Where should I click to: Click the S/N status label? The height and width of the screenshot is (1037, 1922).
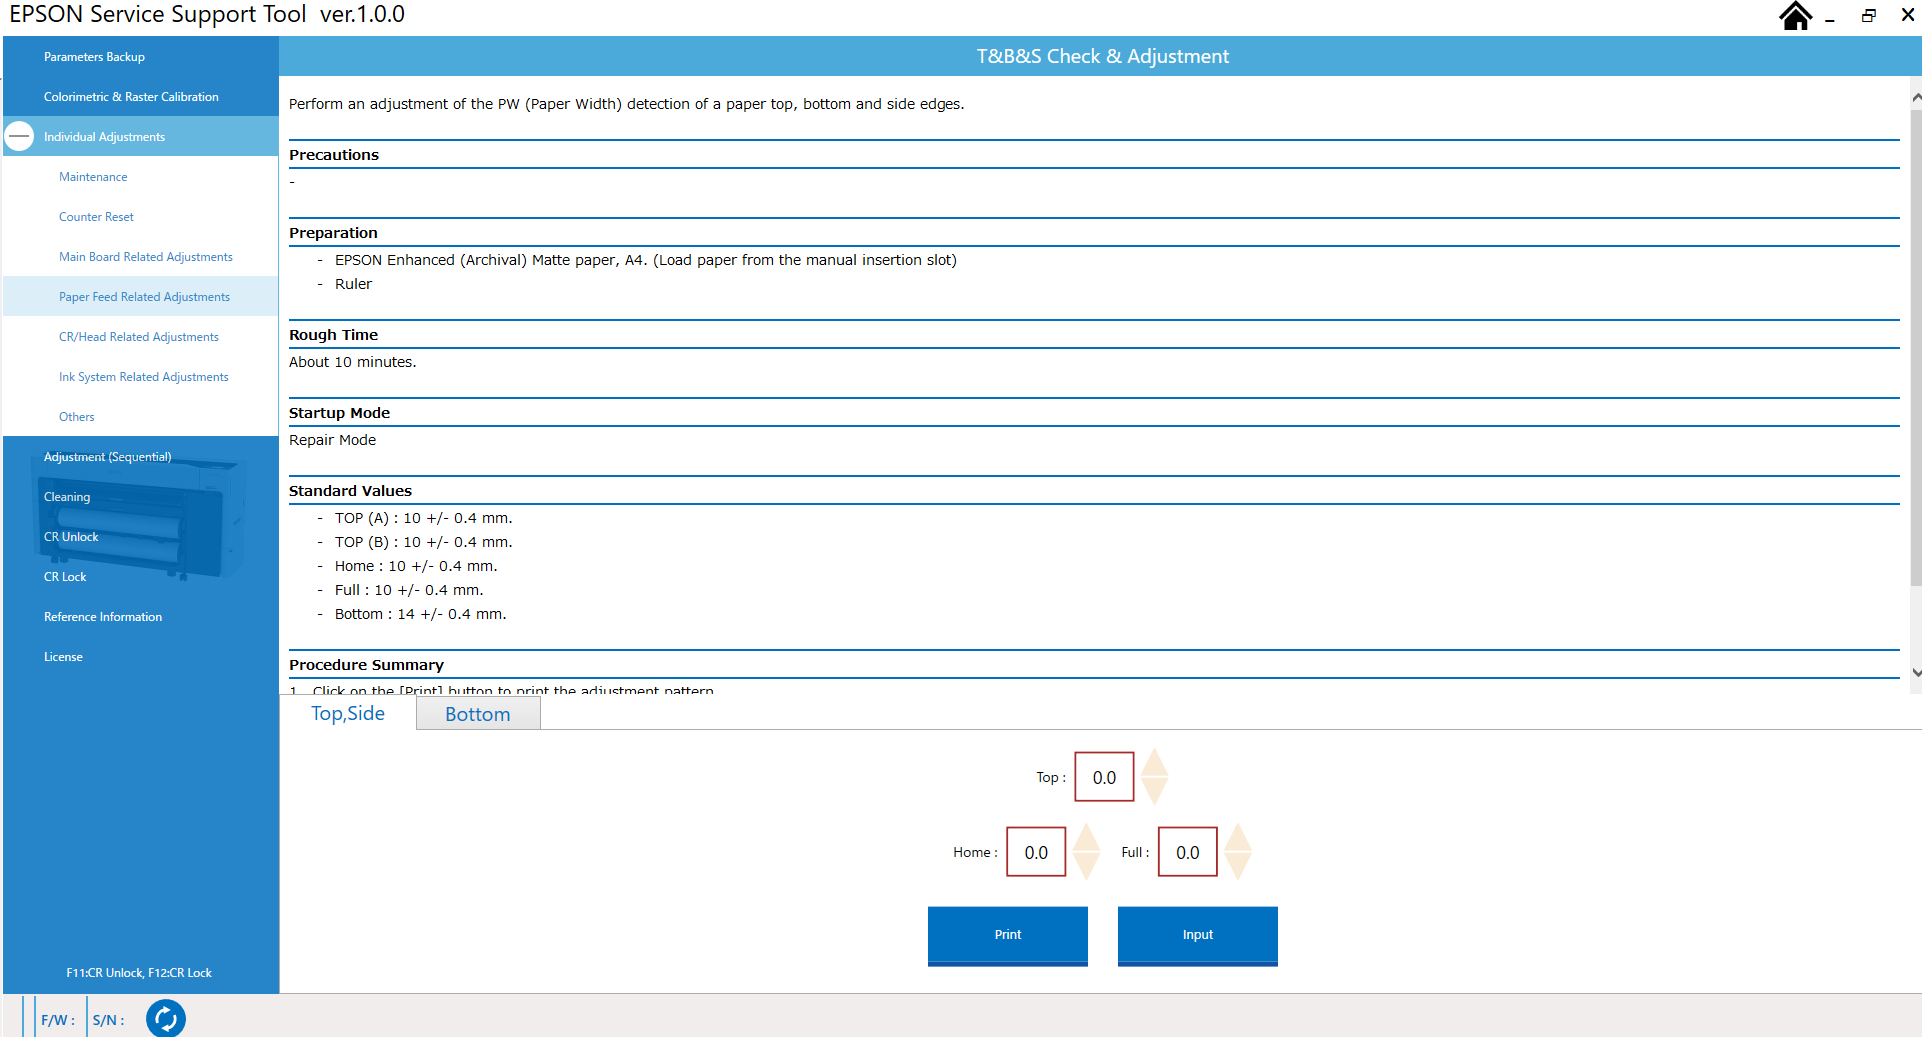(108, 1020)
